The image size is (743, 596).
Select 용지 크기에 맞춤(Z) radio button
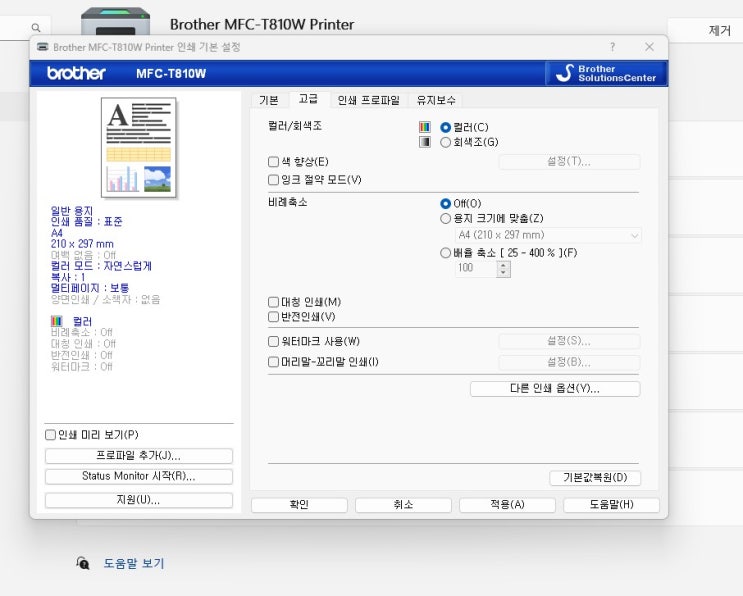click(x=445, y=218)
